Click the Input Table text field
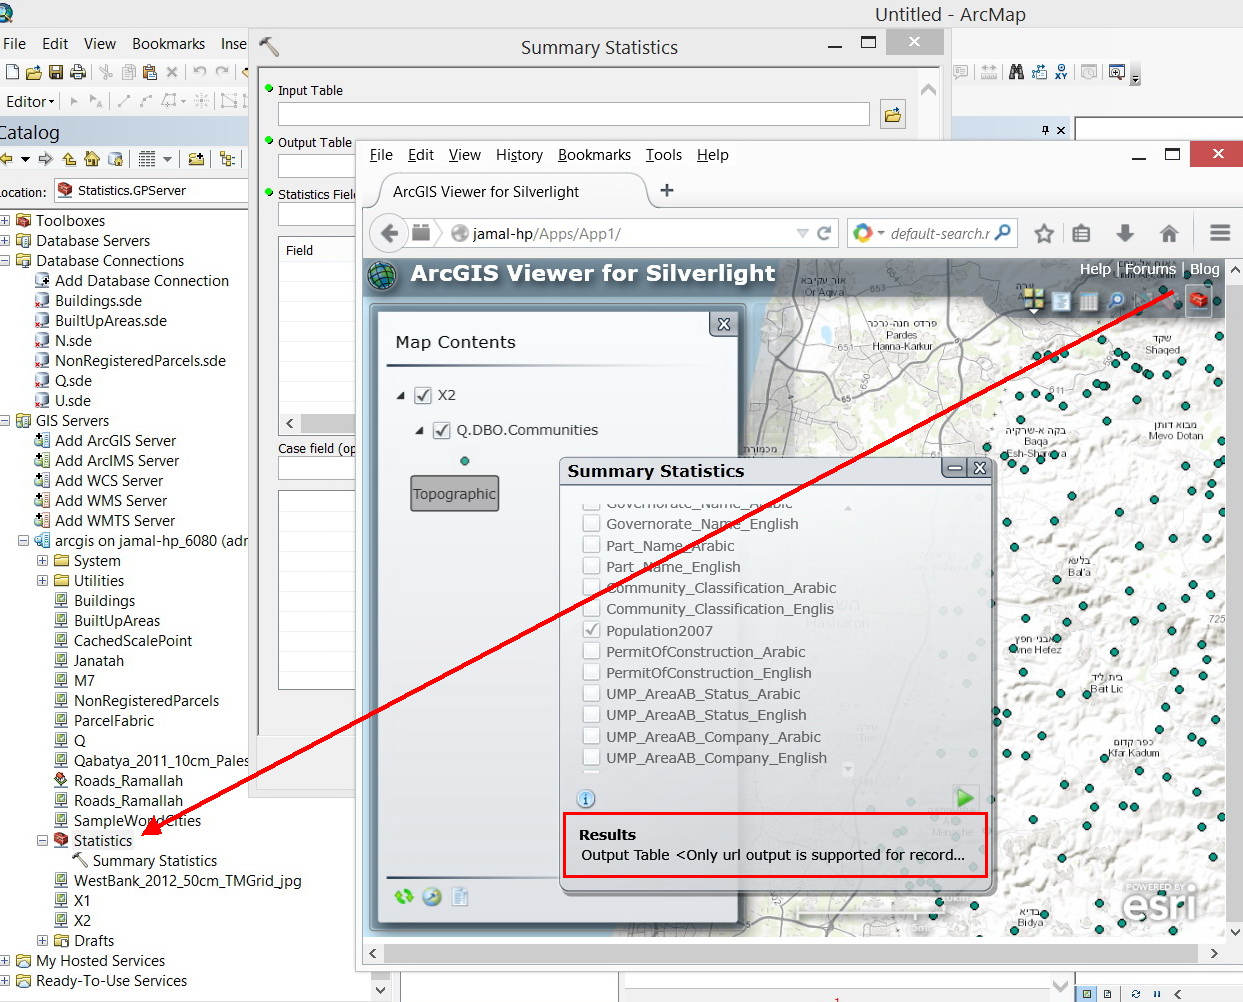 (x=574, y=114)
